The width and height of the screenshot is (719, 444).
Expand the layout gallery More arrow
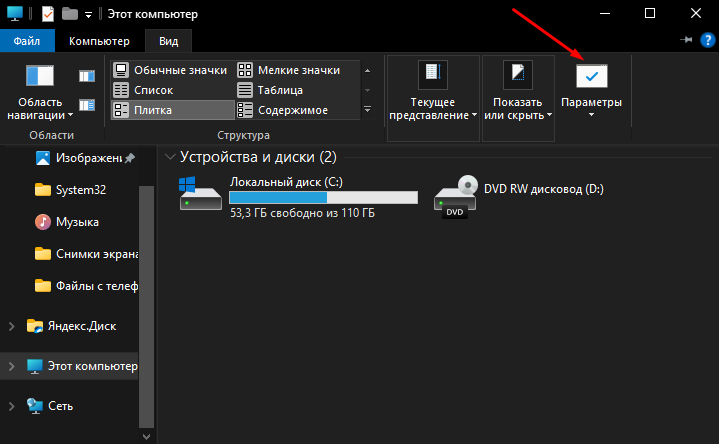coord(367,110)
